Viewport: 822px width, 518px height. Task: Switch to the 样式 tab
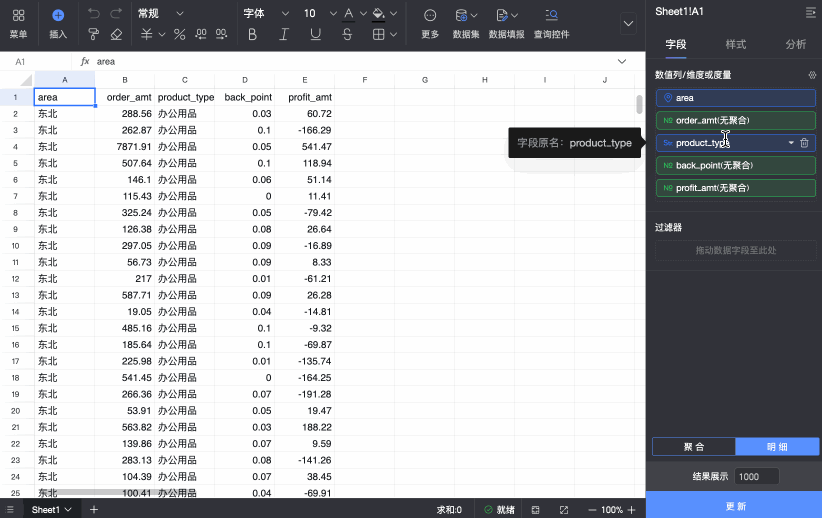[x=736, y=45]
